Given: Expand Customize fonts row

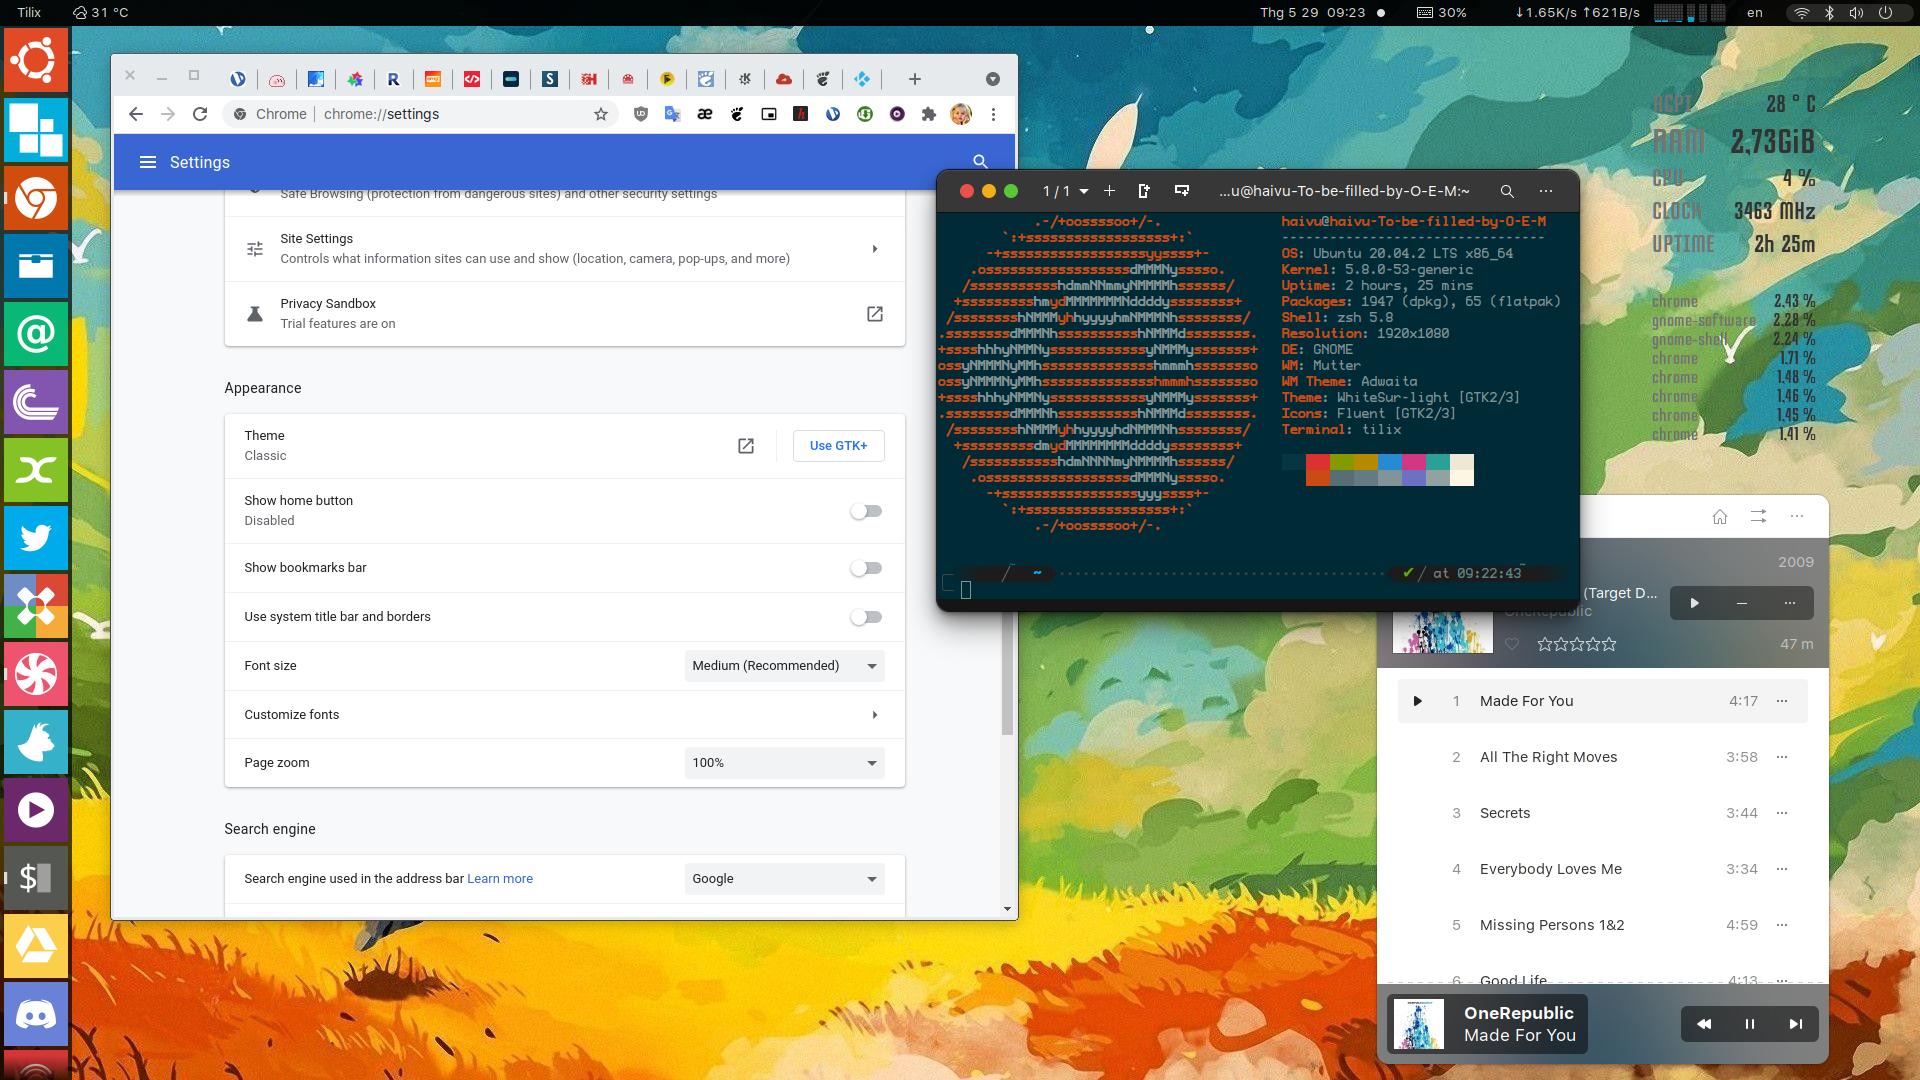Looking at the screenshot, I should (x=565, y=715).
